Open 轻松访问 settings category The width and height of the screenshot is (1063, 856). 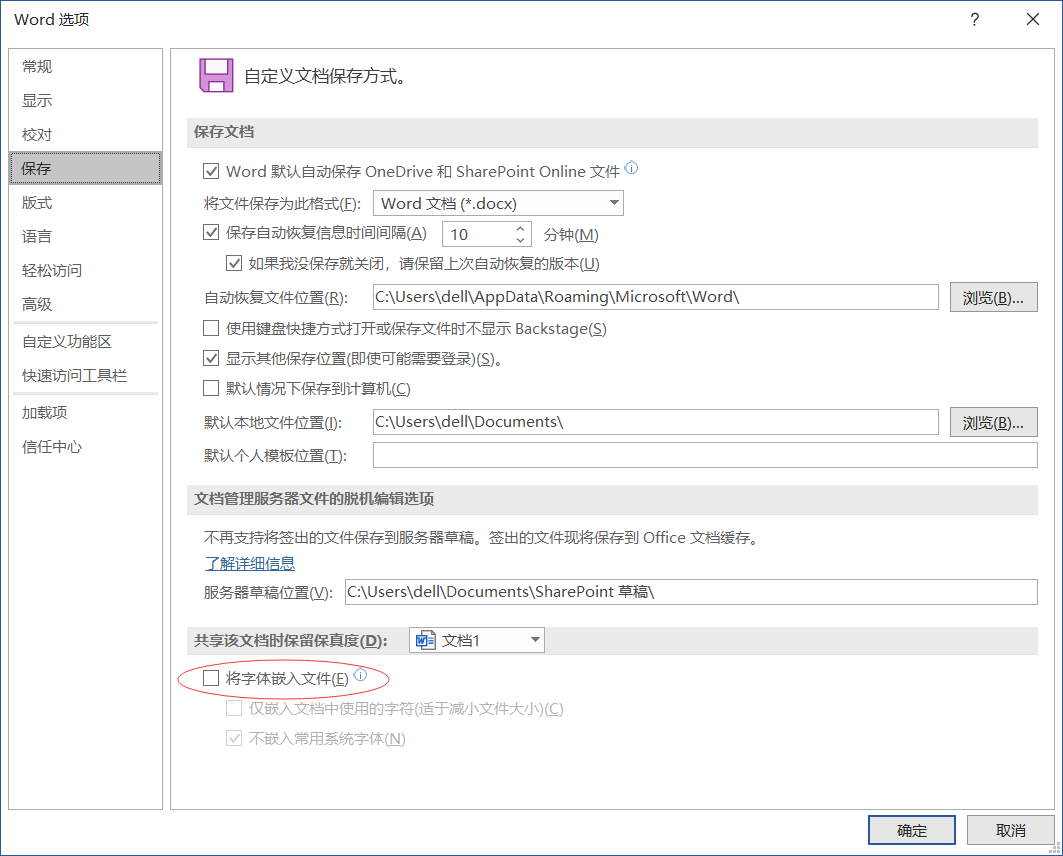click(x=85, y=270)
